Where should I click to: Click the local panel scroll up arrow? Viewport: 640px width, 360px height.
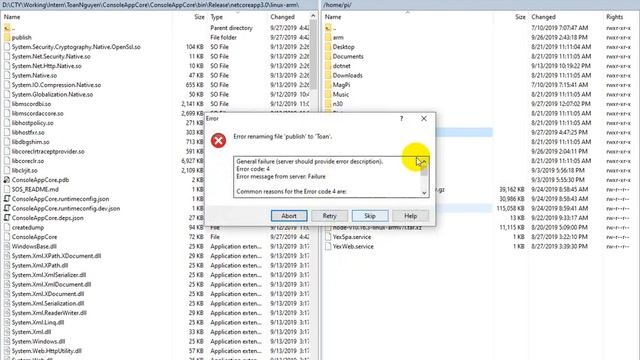313,16
